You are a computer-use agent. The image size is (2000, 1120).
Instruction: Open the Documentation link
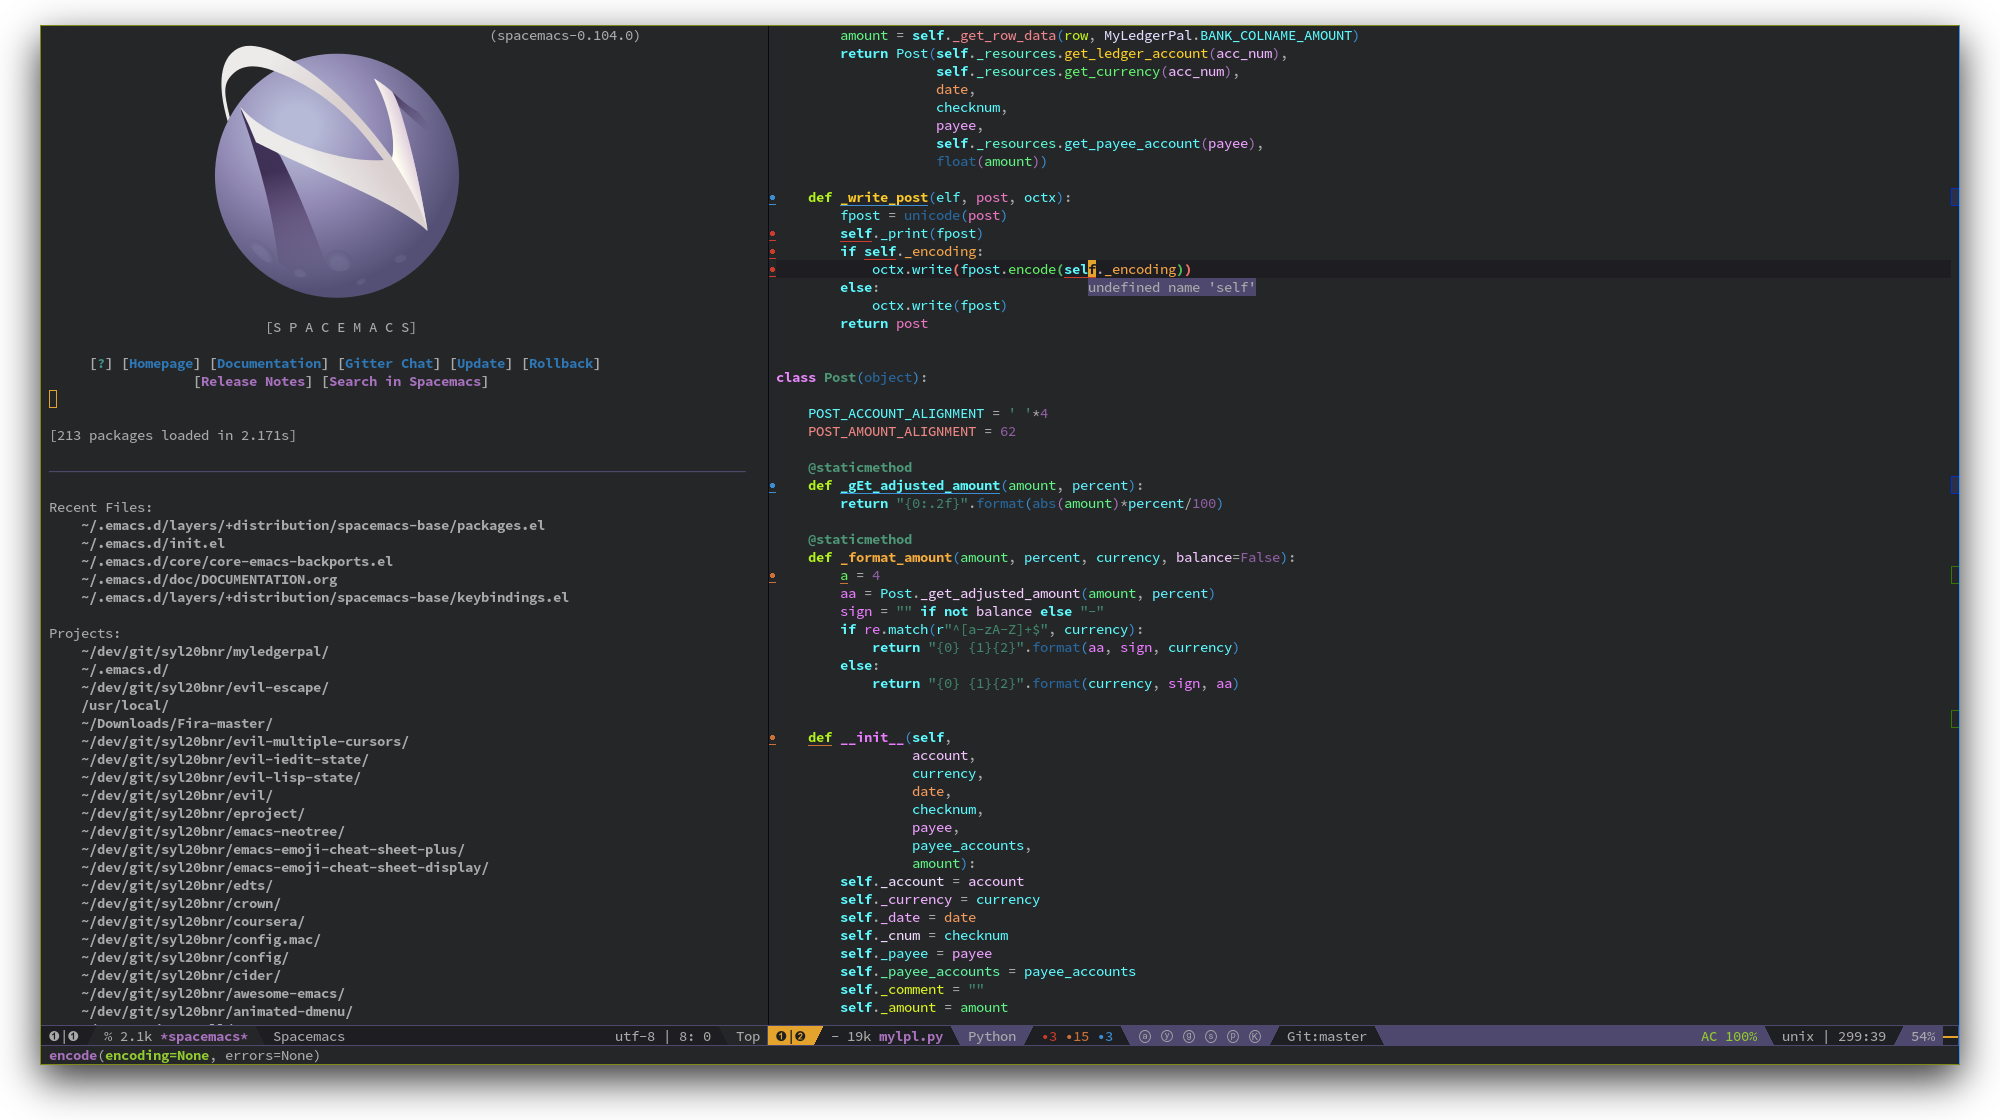pyautogui.click(x=268, y=363)
